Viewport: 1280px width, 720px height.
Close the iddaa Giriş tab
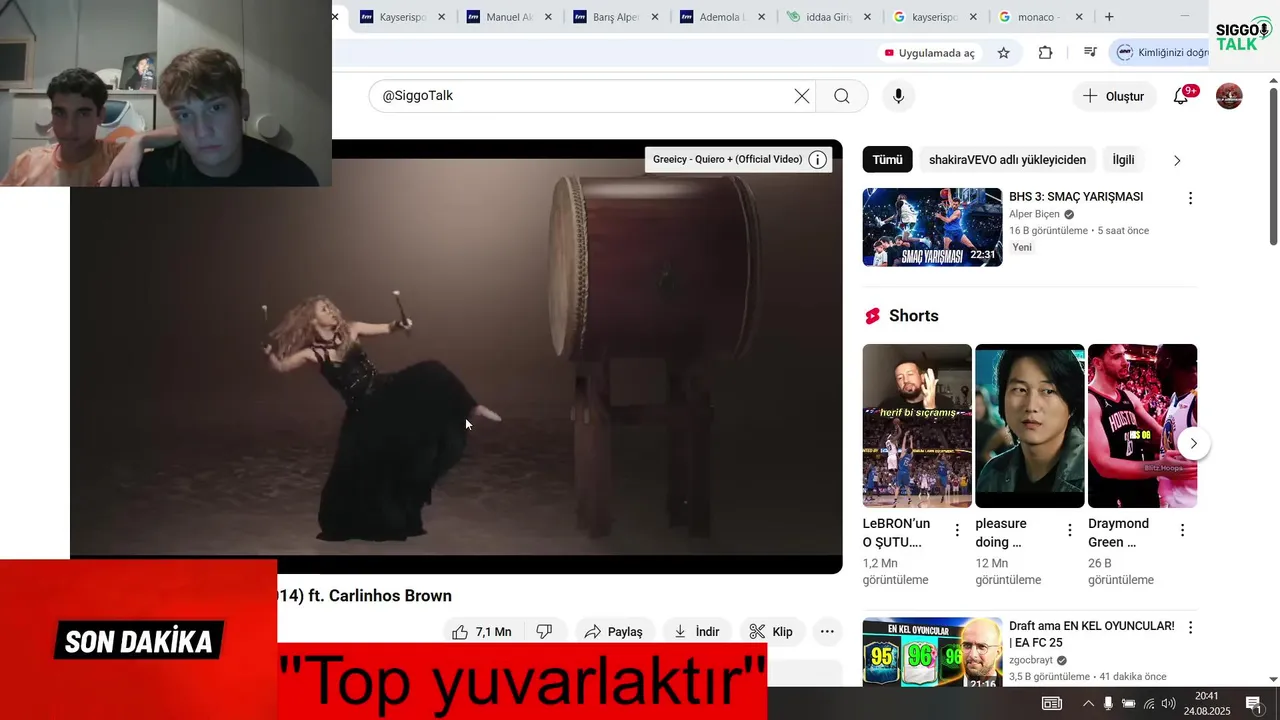tap(868, 17)
